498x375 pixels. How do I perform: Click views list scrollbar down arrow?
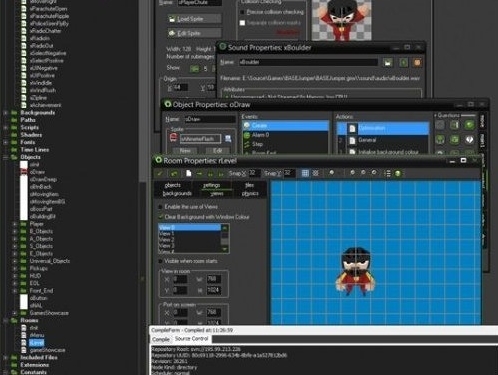(225, 249)
